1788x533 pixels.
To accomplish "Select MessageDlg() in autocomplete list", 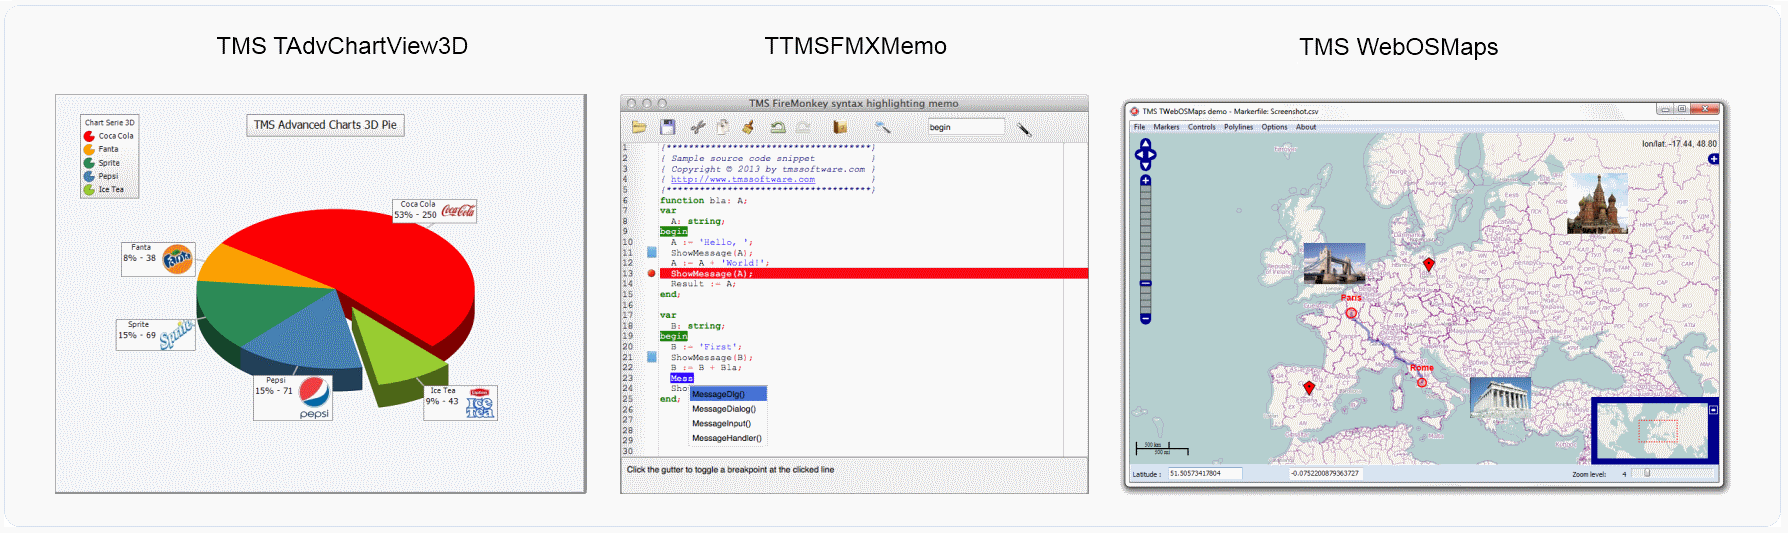I will 728,394.
